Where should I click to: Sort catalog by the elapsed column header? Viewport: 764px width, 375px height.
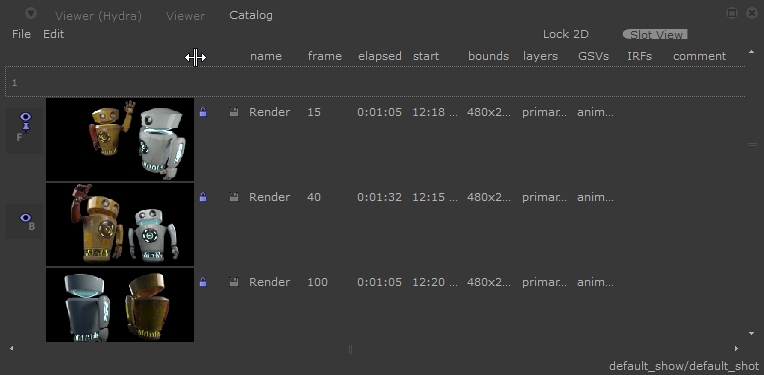(380, 56)
